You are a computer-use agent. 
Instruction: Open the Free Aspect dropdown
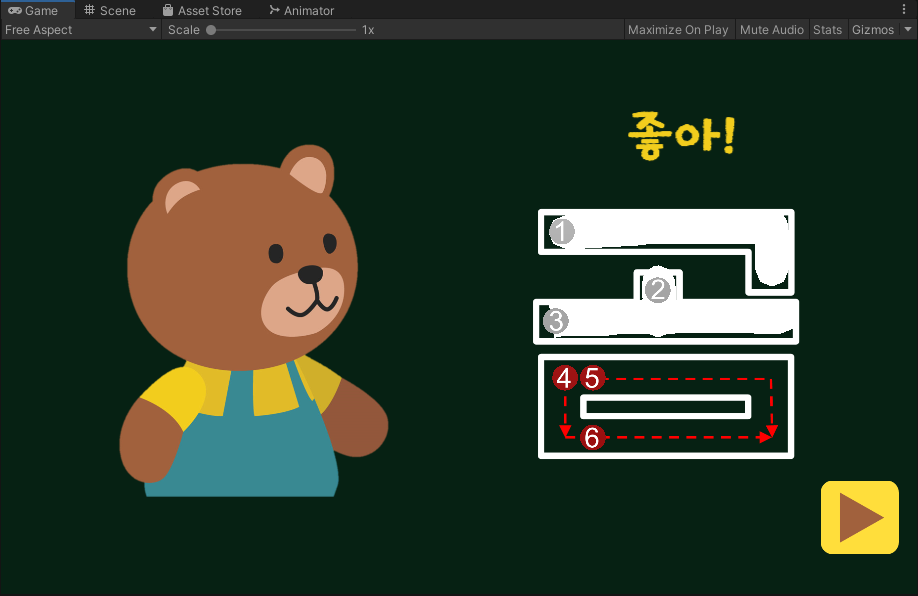point(81,30)
